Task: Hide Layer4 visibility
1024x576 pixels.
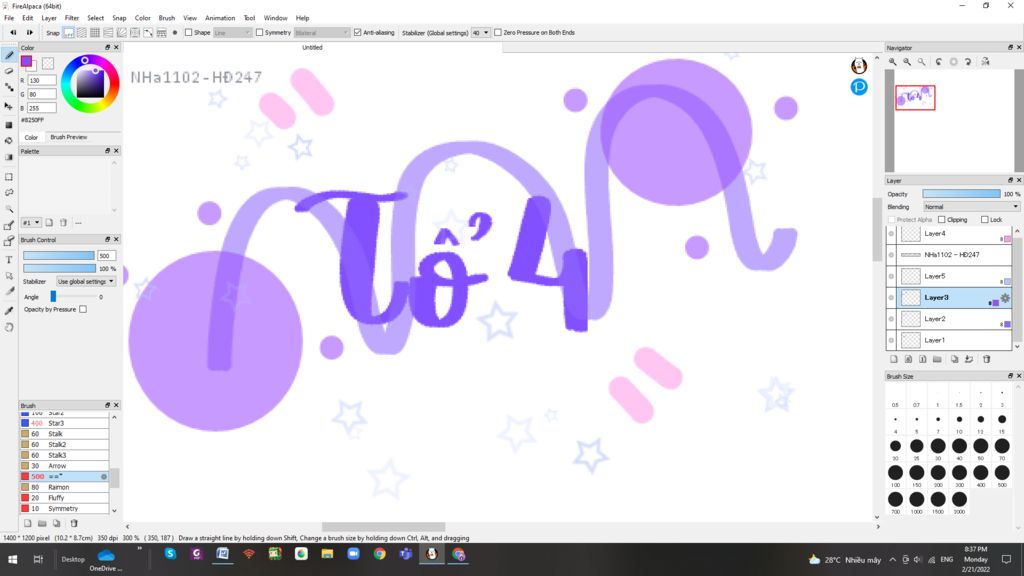Action: click(x=891, y=234)
